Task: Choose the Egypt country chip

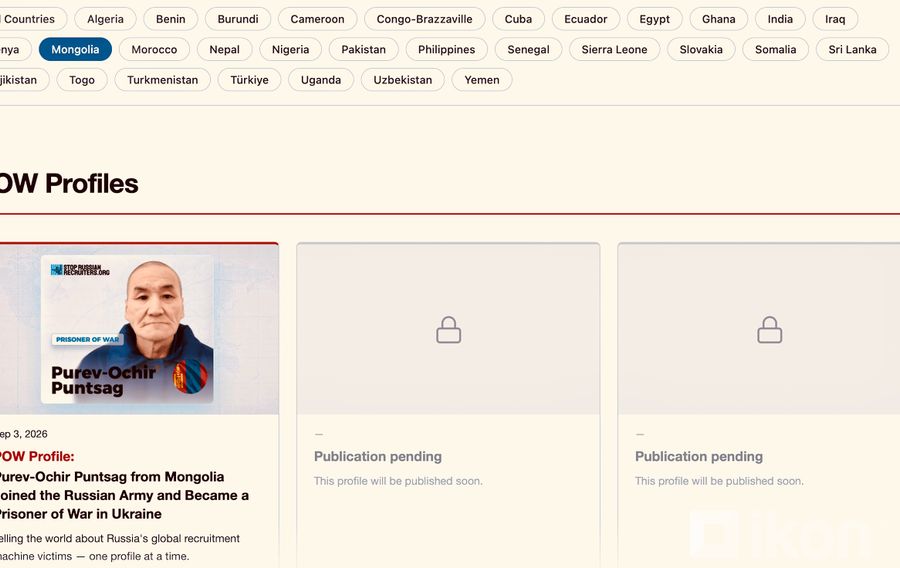Action: click(x=654, y=19)
